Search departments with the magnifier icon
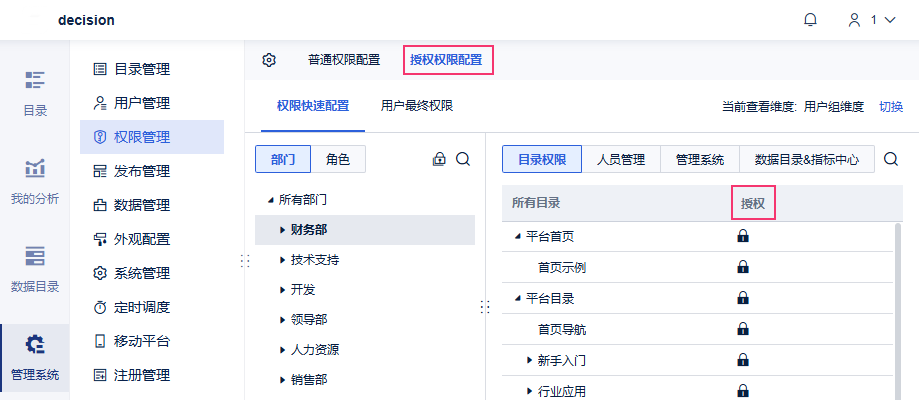 point(463,159)
